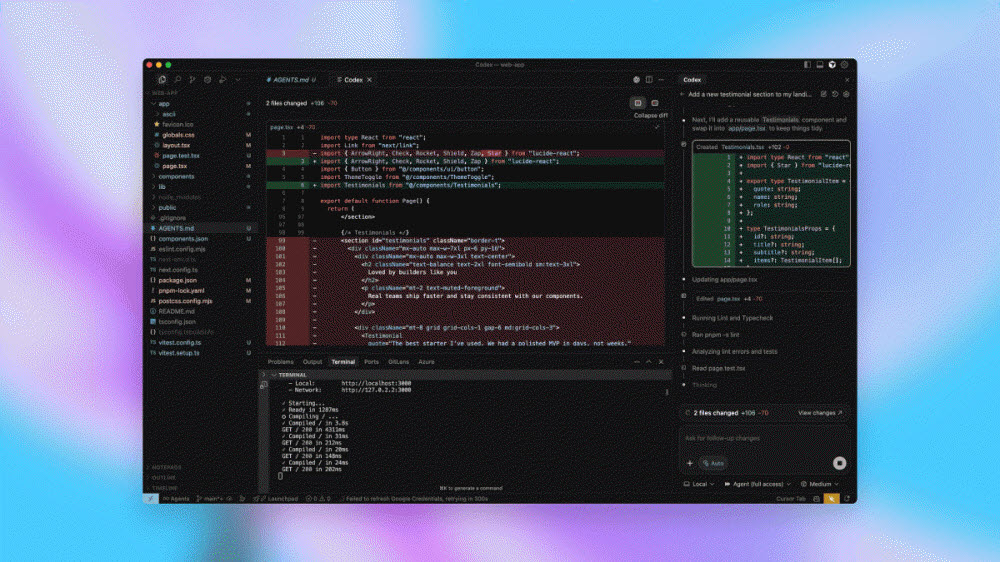Click the stop button in the Codex input

coord(839,463)
